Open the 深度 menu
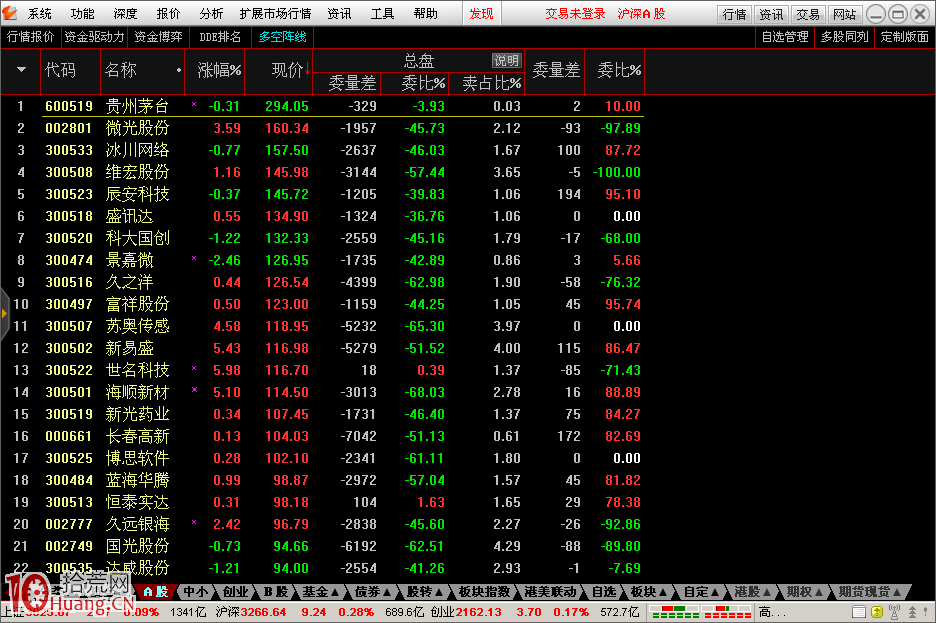The image size is (936, 623). tap(125, 13)
